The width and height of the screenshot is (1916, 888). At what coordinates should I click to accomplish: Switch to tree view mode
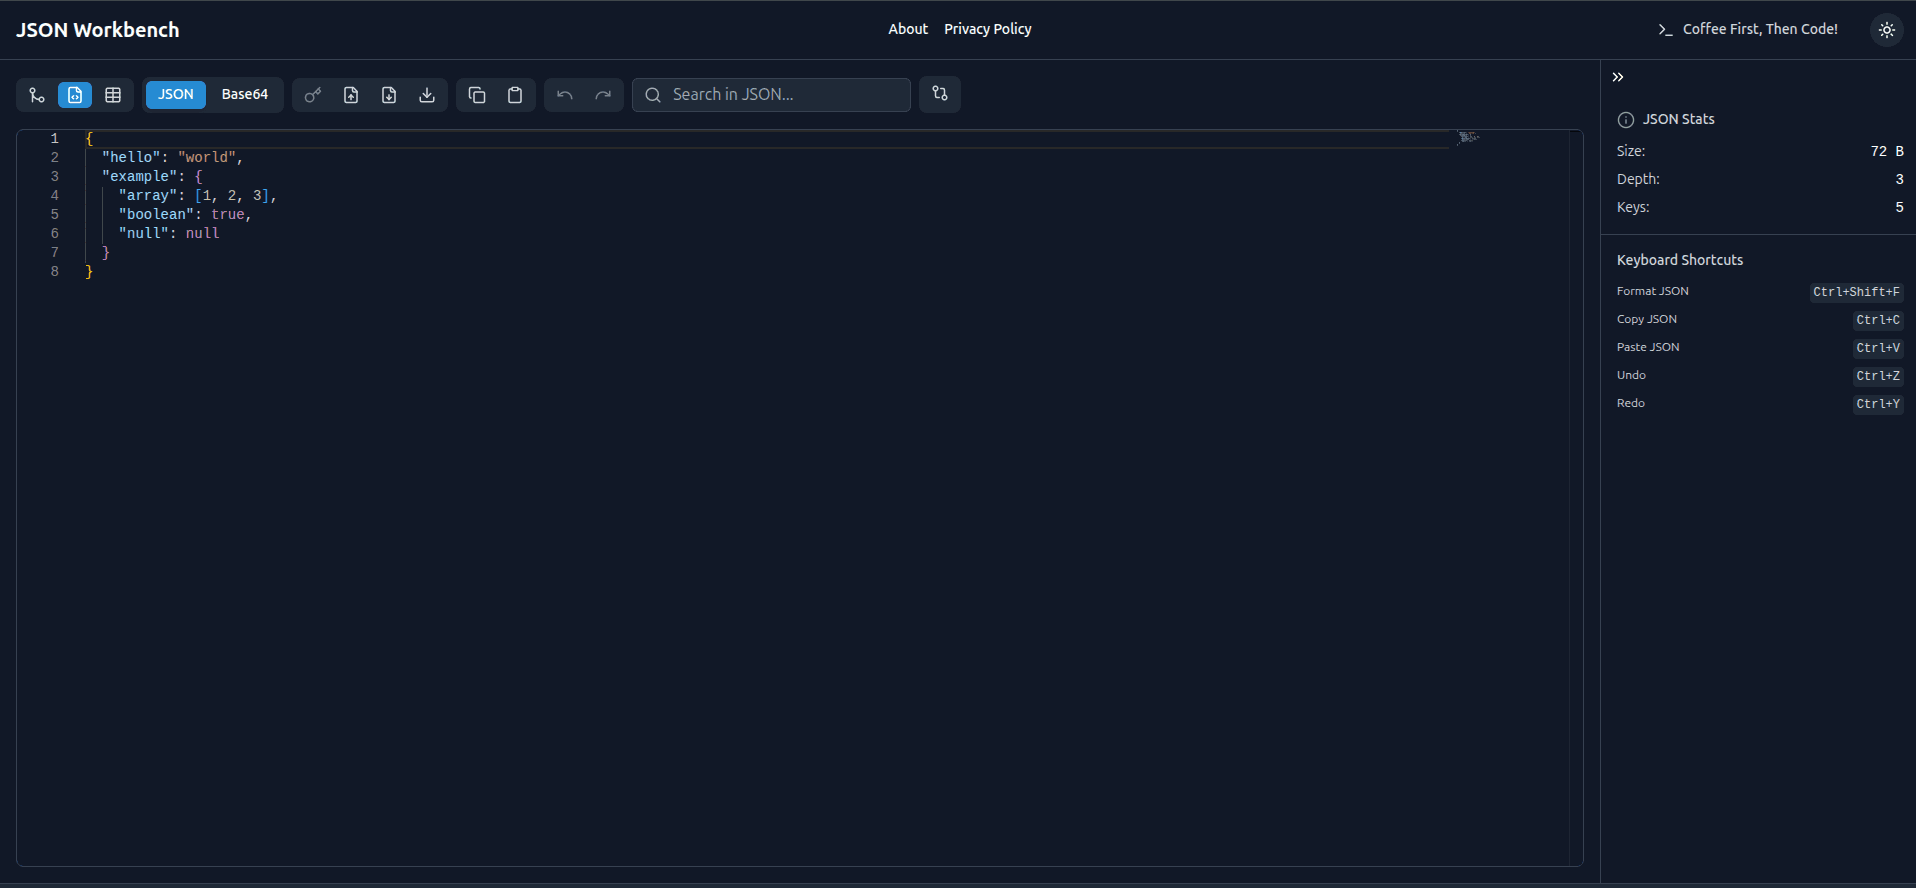37,95
